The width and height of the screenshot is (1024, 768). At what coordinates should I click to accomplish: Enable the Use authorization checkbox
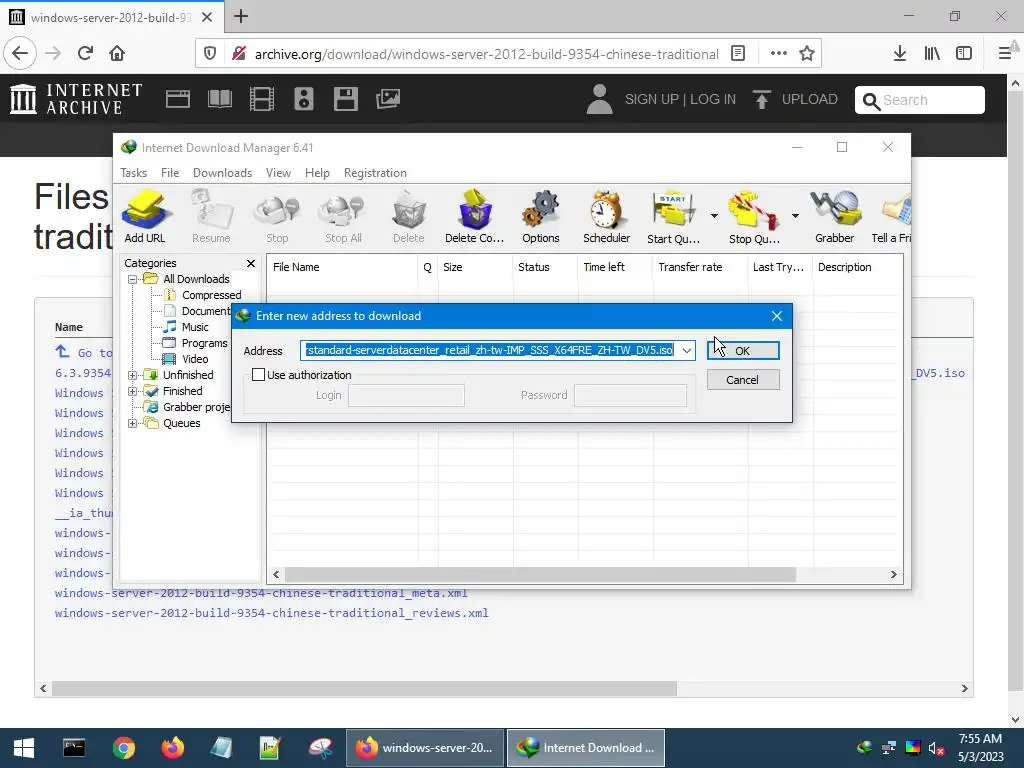[x=259, y=375]
